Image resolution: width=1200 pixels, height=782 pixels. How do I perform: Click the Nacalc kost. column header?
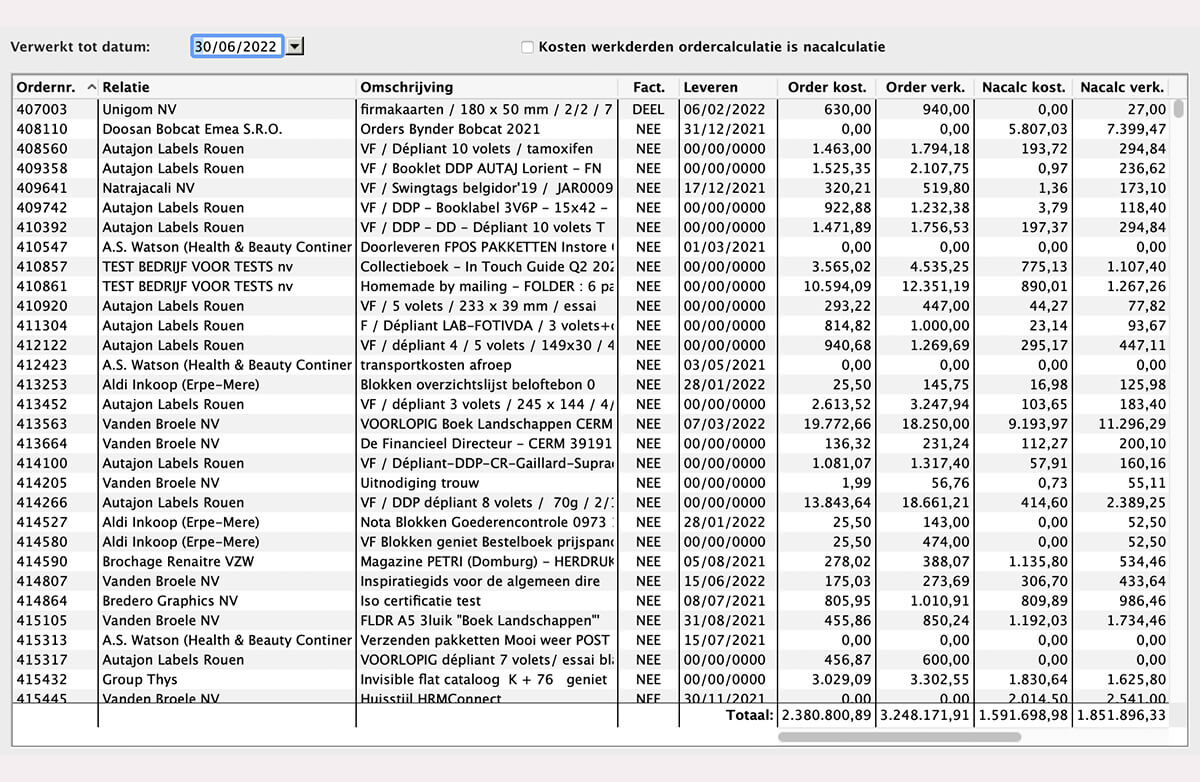click(1023, 87)
